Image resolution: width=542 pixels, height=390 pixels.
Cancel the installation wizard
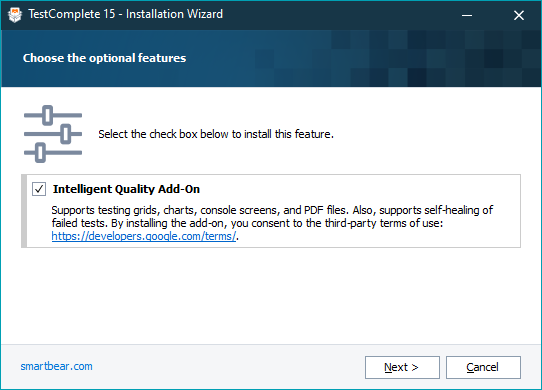coord(483,367)
